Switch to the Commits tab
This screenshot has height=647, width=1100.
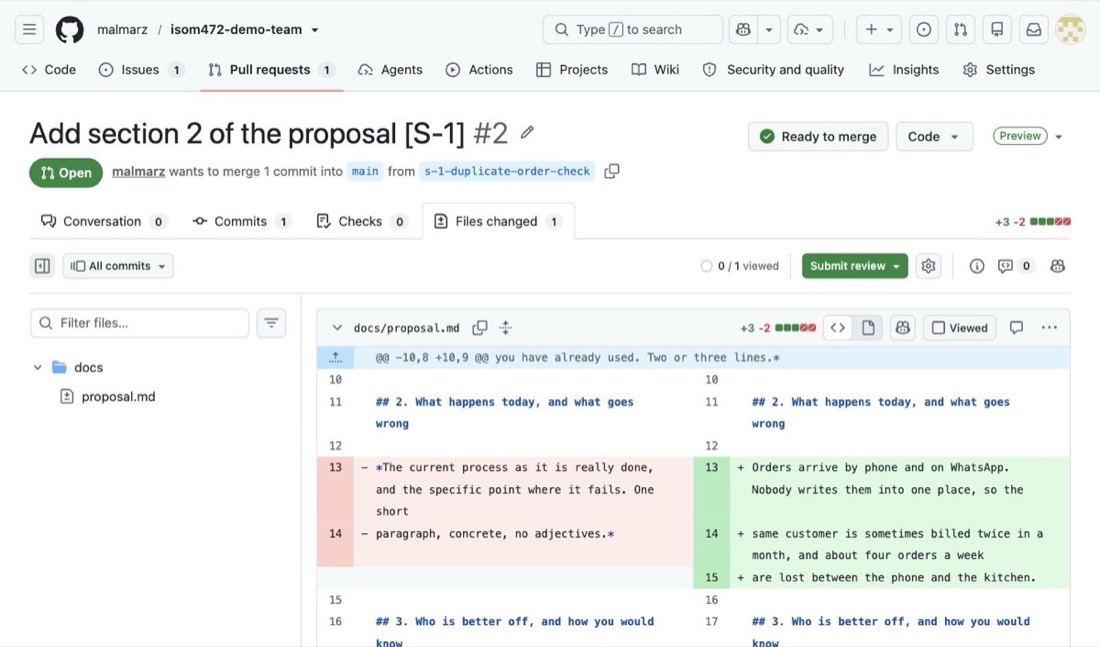click(241, 221)
